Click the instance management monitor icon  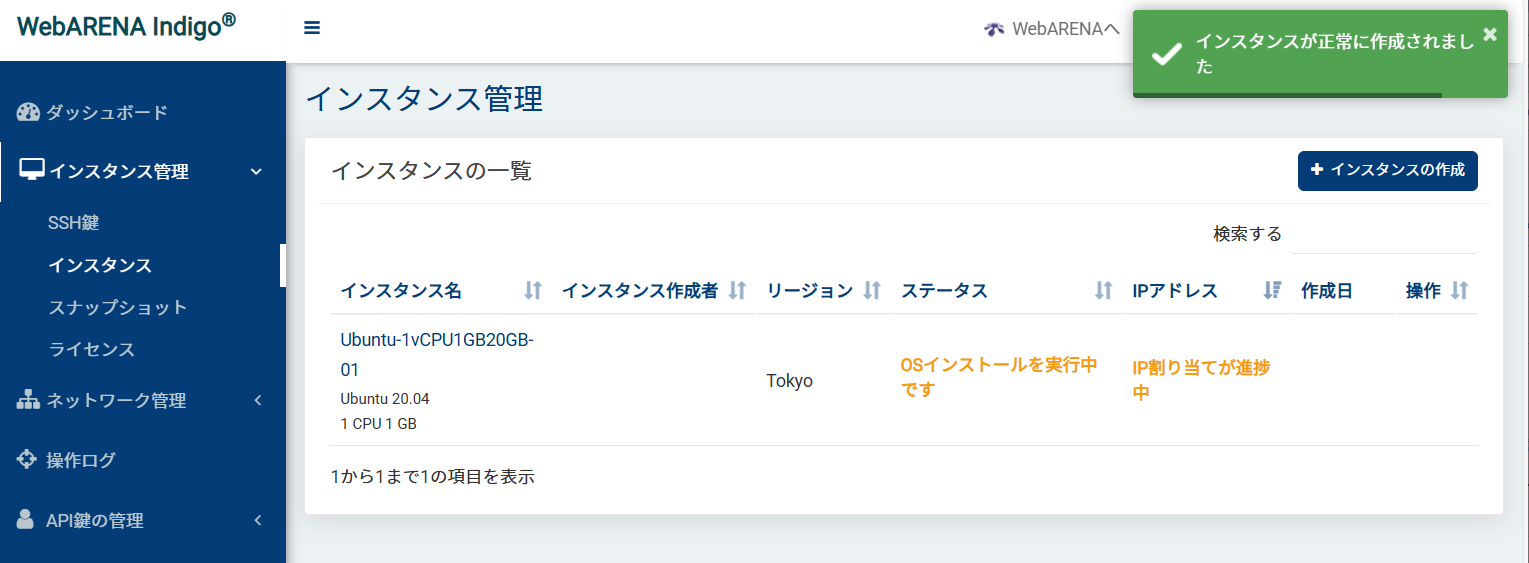pos(32,170)
